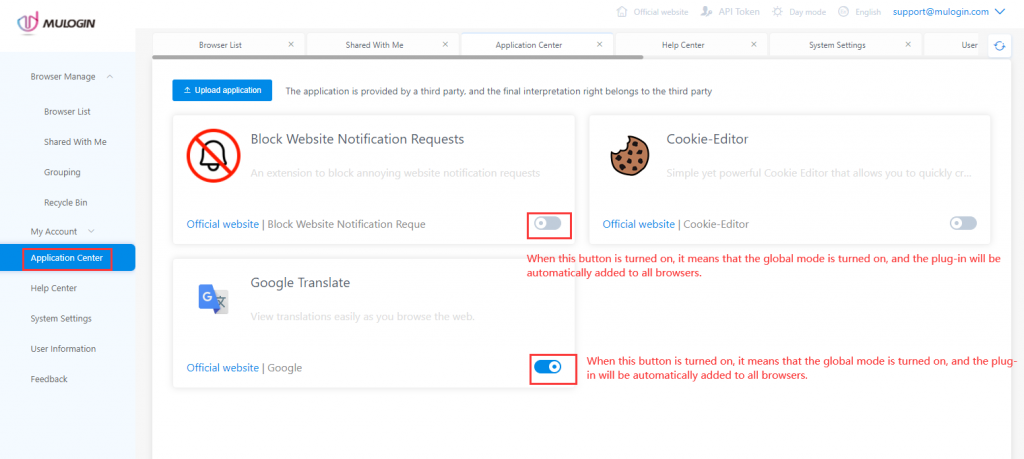
Task: Open Help Center in the sidebar
Action: point(54,288)
